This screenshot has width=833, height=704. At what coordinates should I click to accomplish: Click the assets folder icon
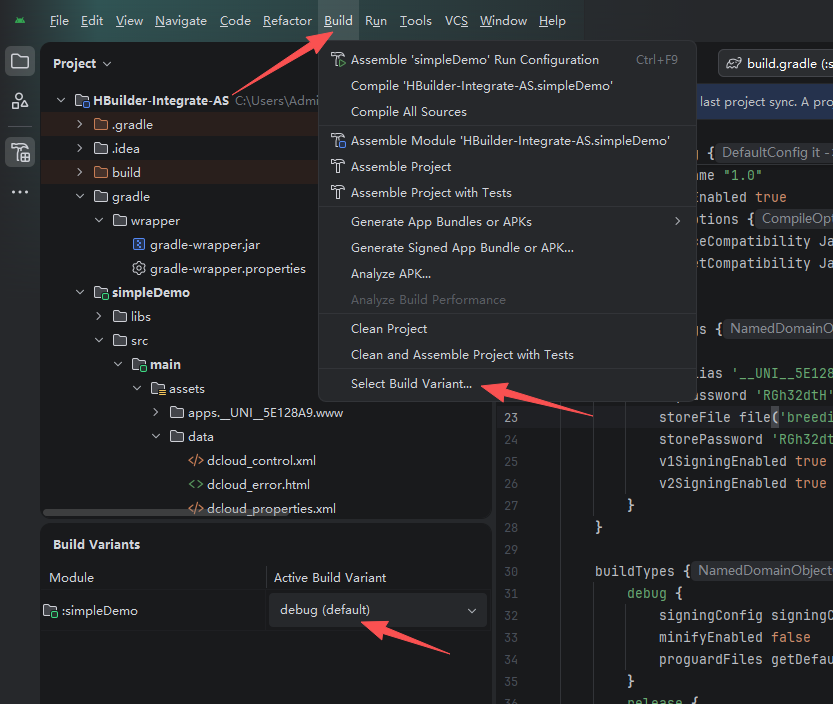coord(158,389)
